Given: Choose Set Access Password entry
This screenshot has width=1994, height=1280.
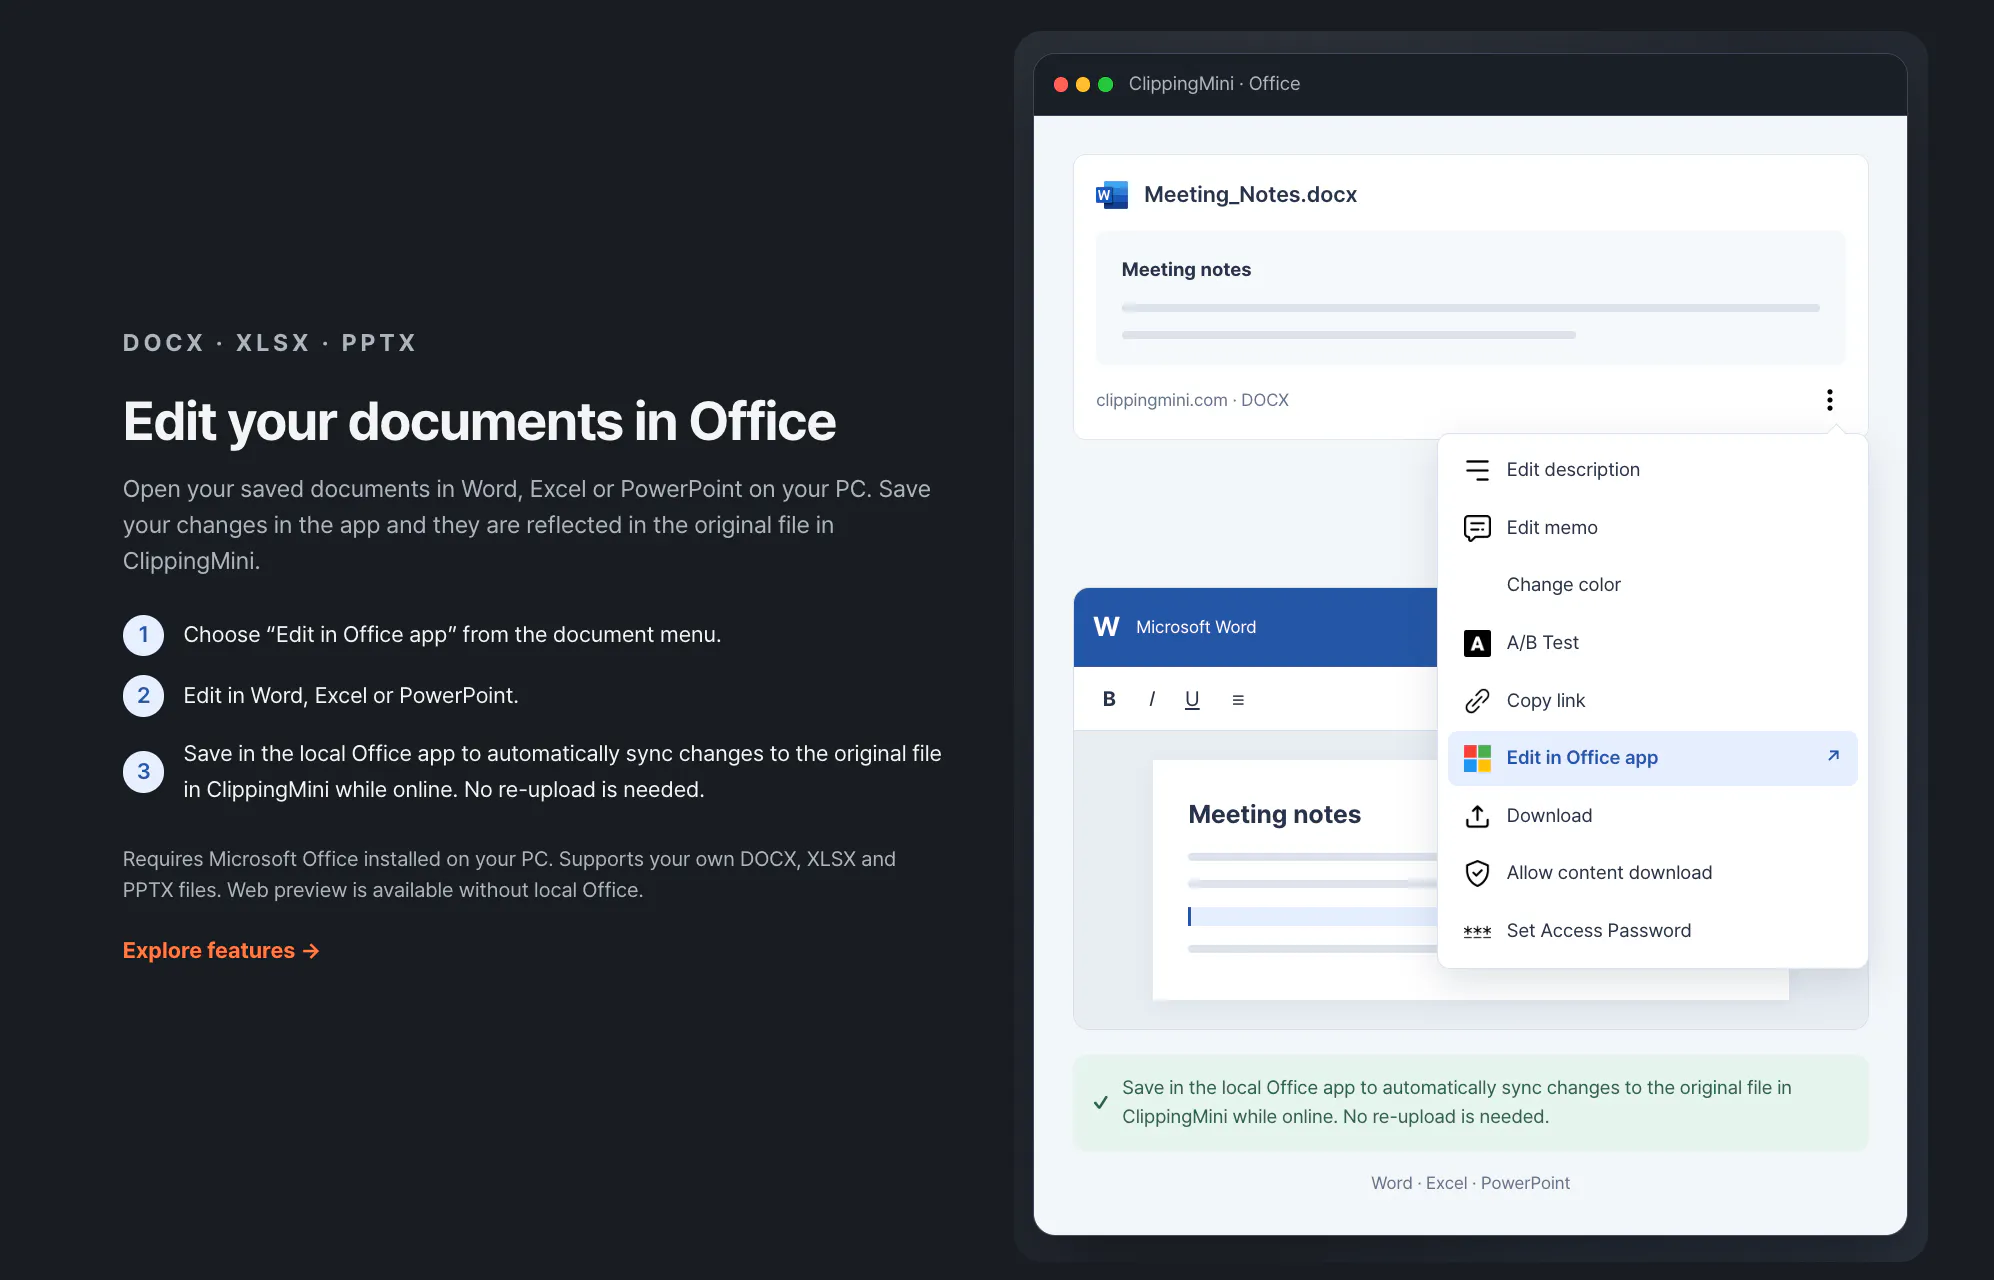Looking at the screenshot, I should 1652,931.
